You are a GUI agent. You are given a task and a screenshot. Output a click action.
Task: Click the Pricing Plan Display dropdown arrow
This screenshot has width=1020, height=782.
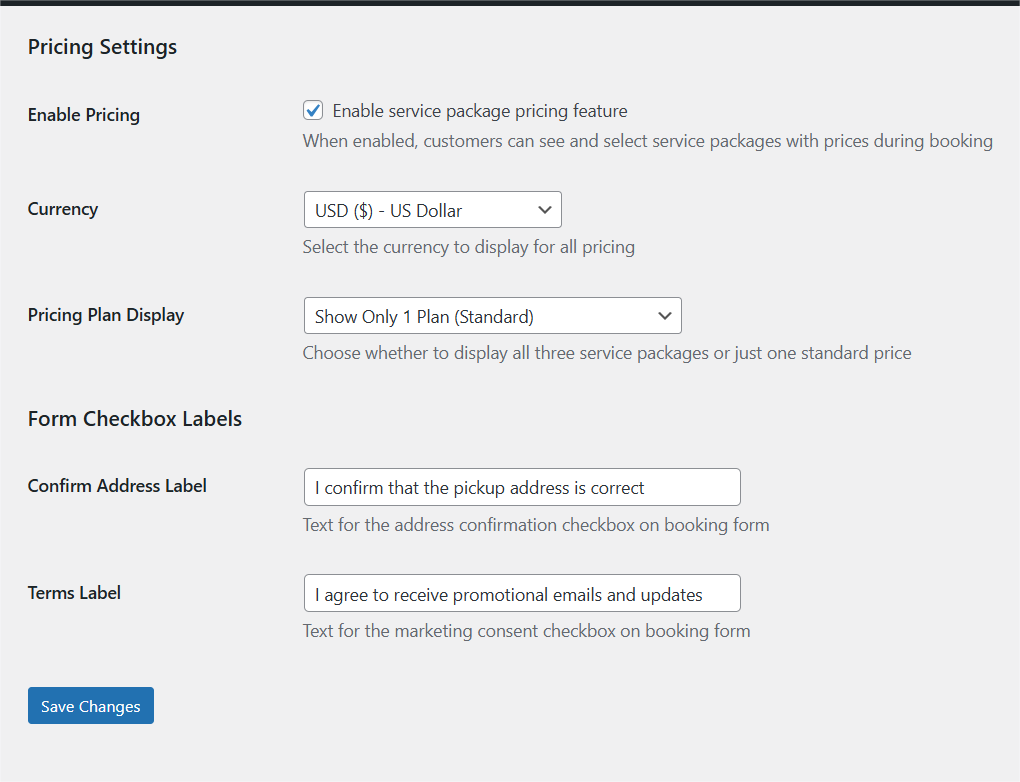point(664,315)
